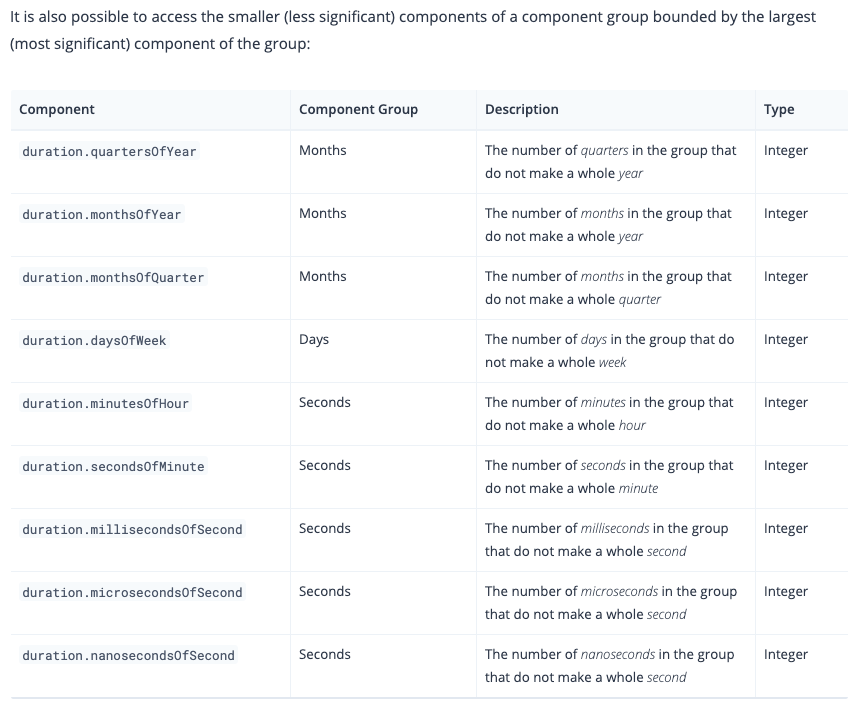Click the duration.secondsOfMinute code entry

click(x=113, y=466)
